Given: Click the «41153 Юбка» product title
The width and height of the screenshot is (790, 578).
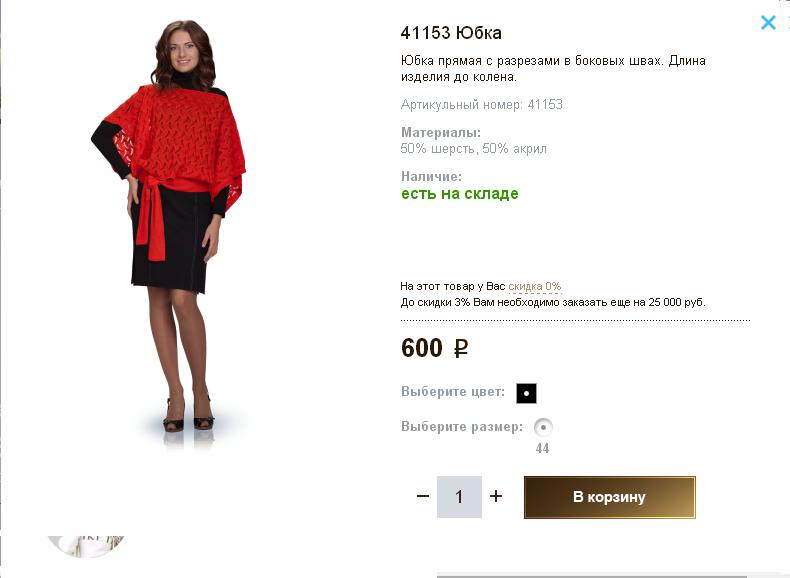Looking at the screenshot, I should point(451,32).
